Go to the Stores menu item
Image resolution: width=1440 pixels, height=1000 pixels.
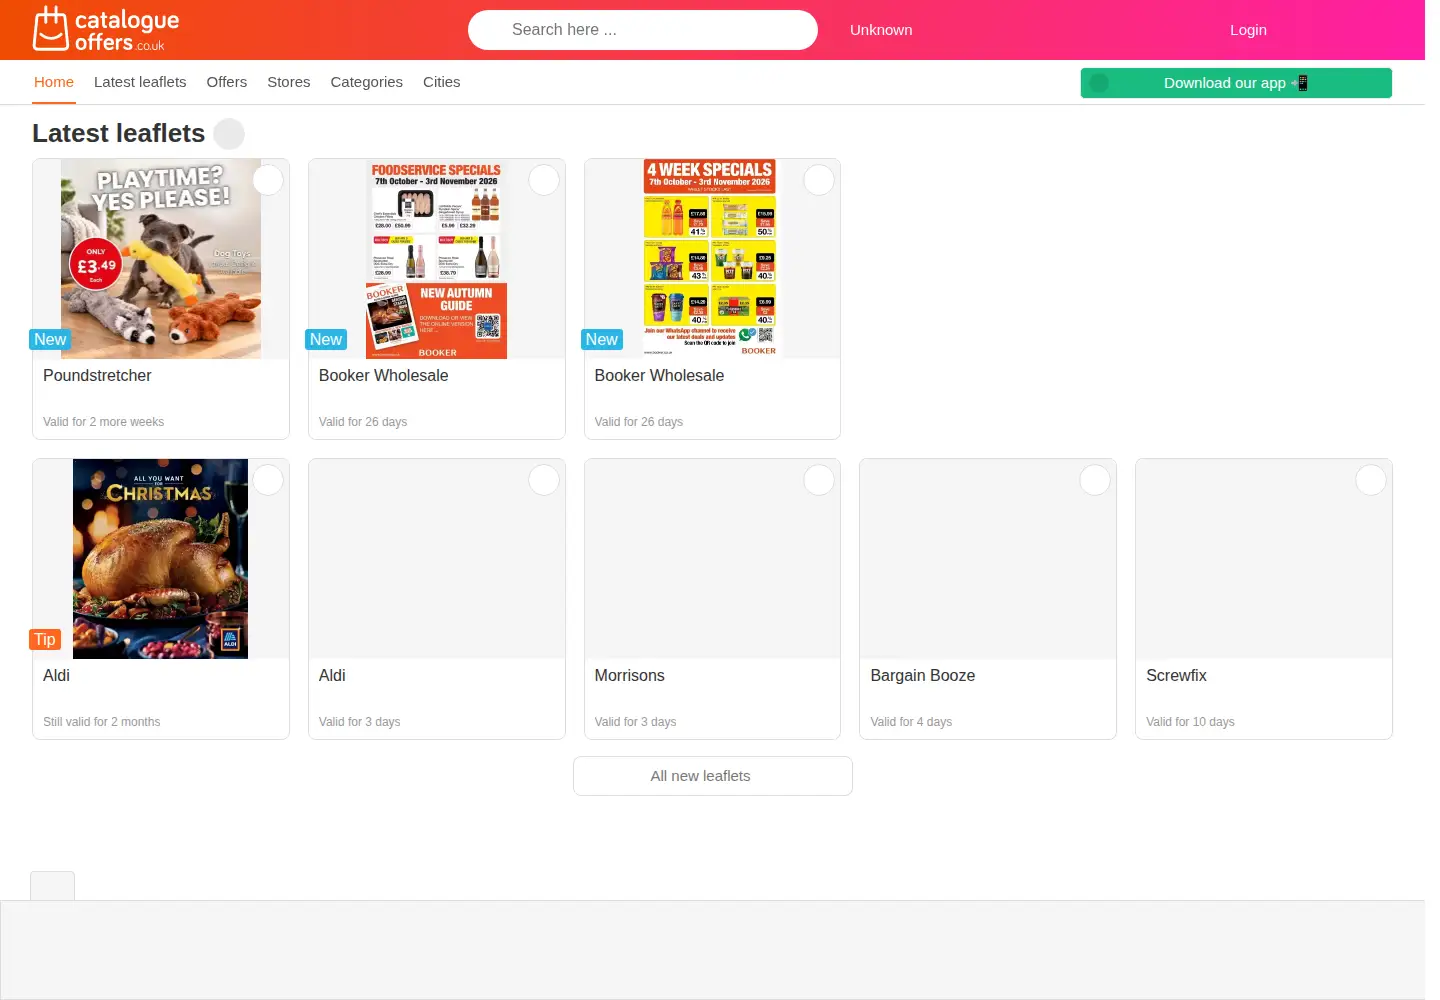pos(289,82)
